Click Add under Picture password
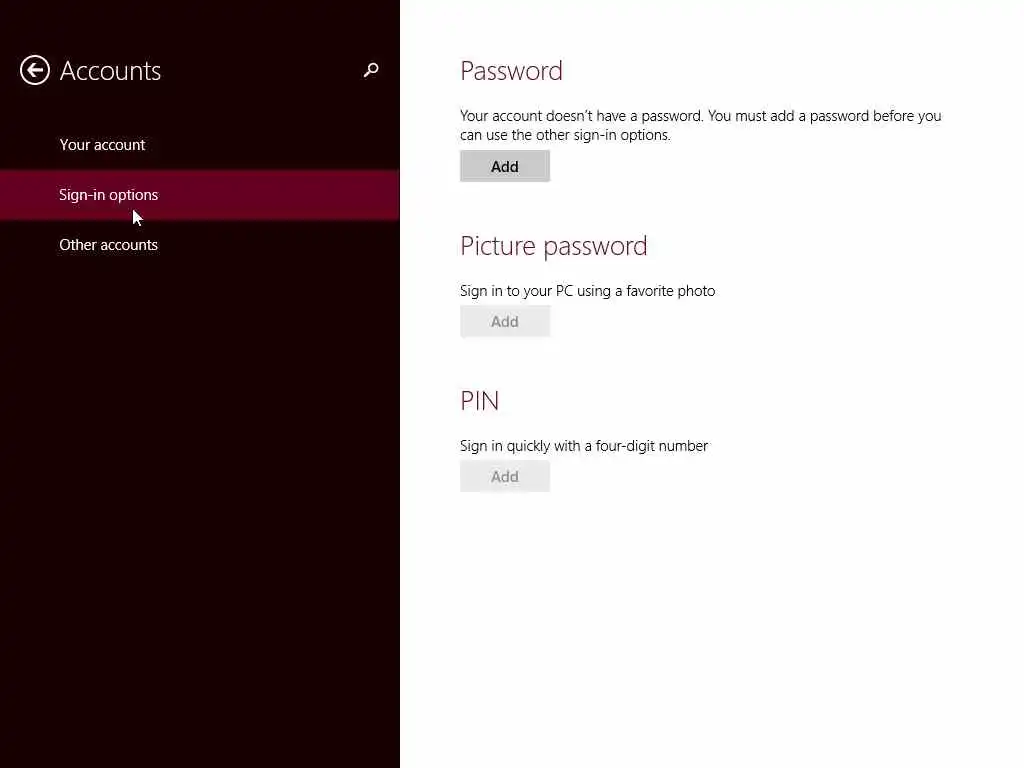1024x768 pixels. coord(505,321)
